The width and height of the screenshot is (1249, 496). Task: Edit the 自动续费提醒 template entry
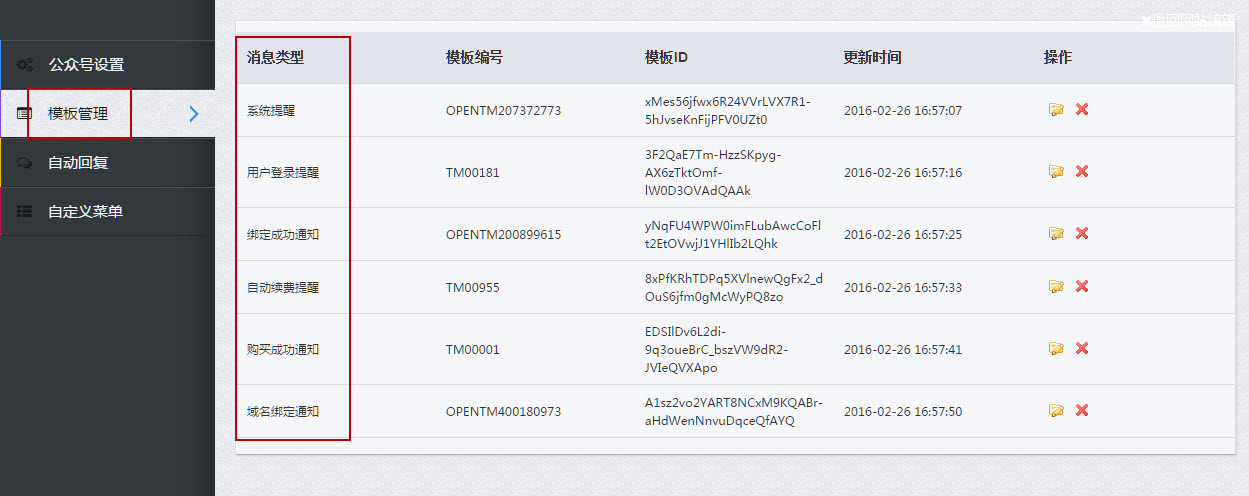1056,287
